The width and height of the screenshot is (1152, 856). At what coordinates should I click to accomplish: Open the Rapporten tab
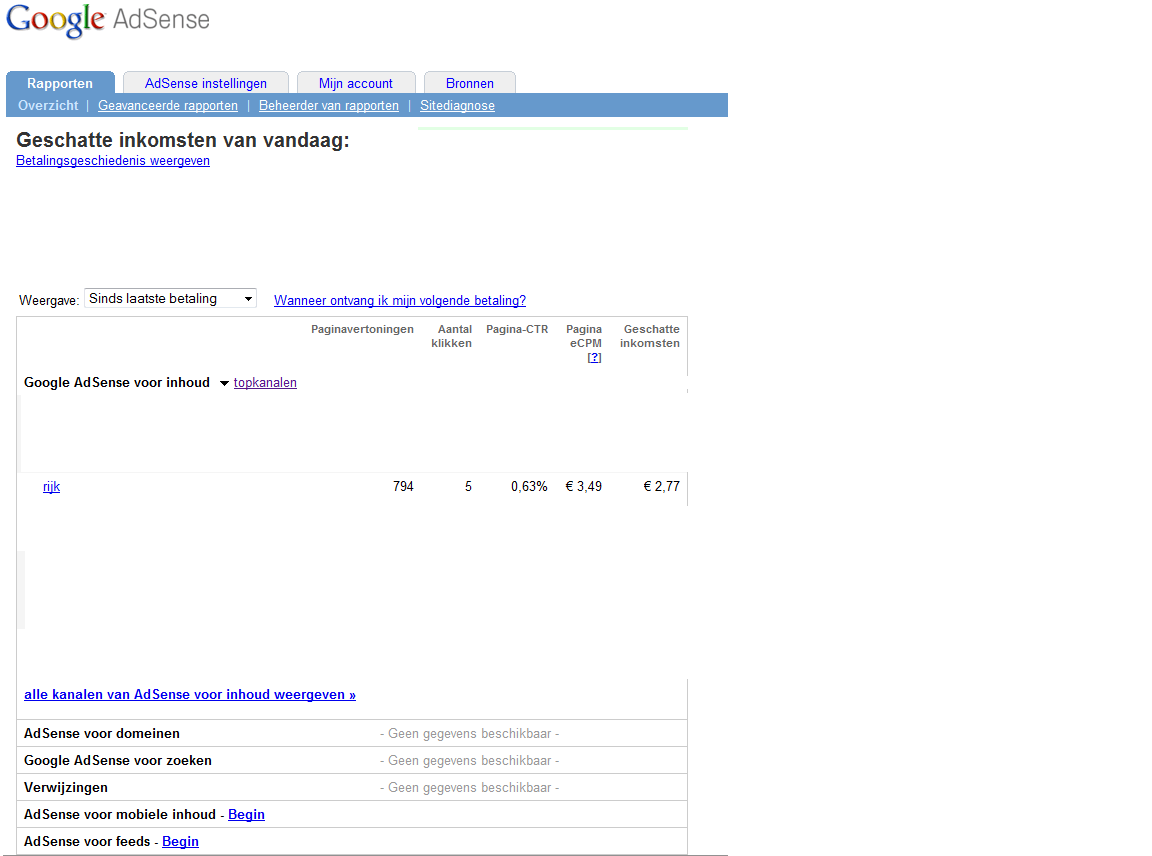coord(60,83)
